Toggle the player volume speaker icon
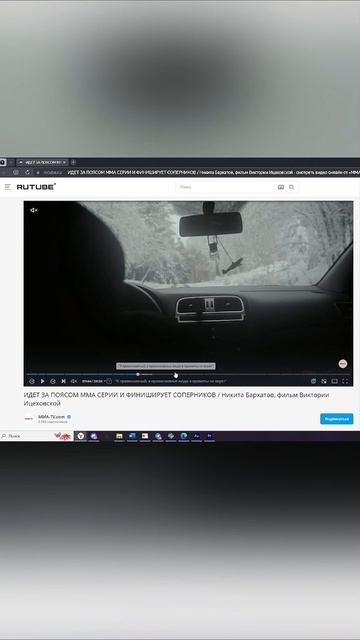360x640 pixels. click(73, 381)
